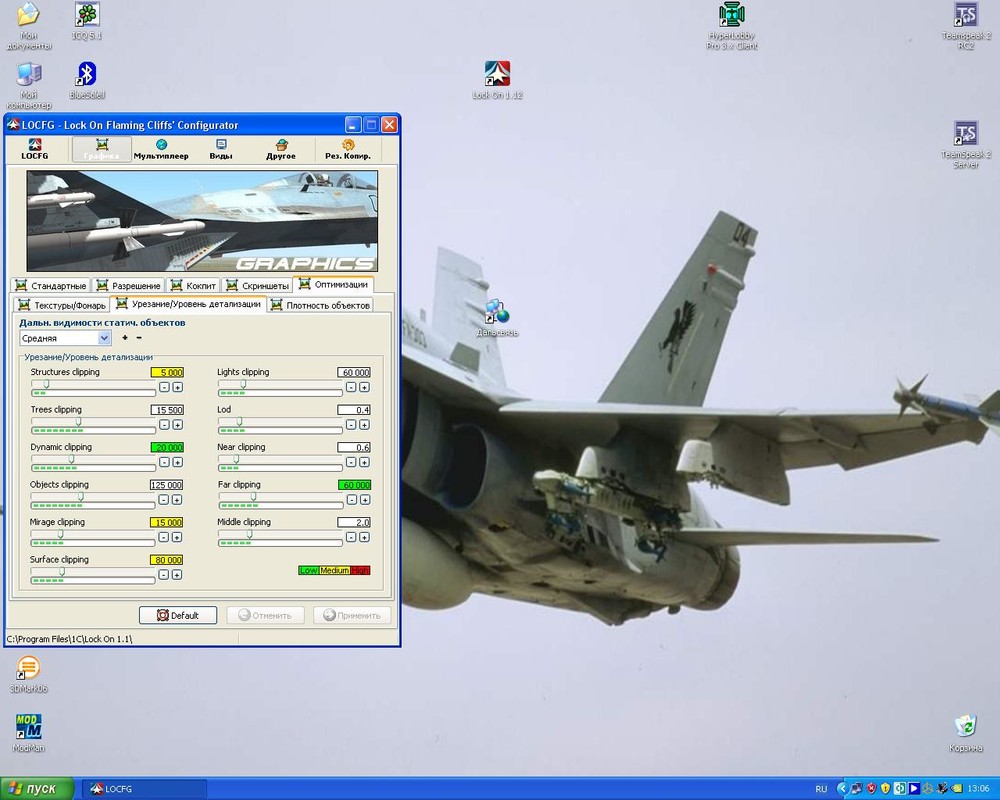Open the ModMan desktop shortcut

pyautogui.click(x=29, y=728)
